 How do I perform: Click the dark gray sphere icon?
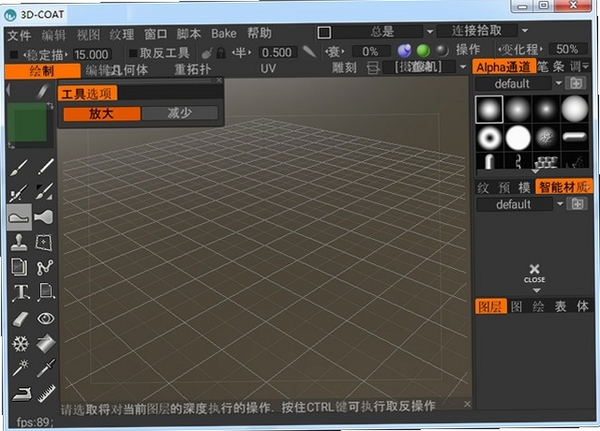point(442,51)
